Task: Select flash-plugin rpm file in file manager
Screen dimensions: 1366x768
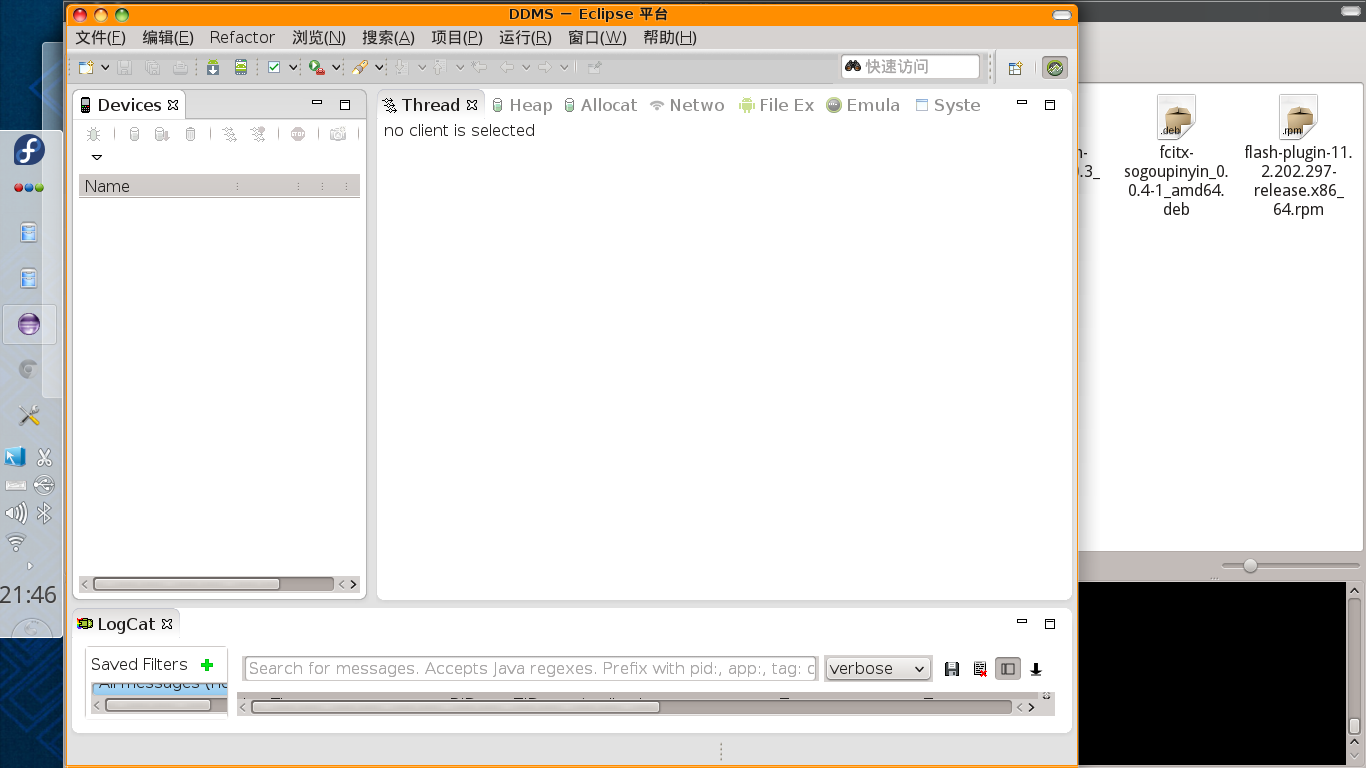Action: pos(1298,157)
